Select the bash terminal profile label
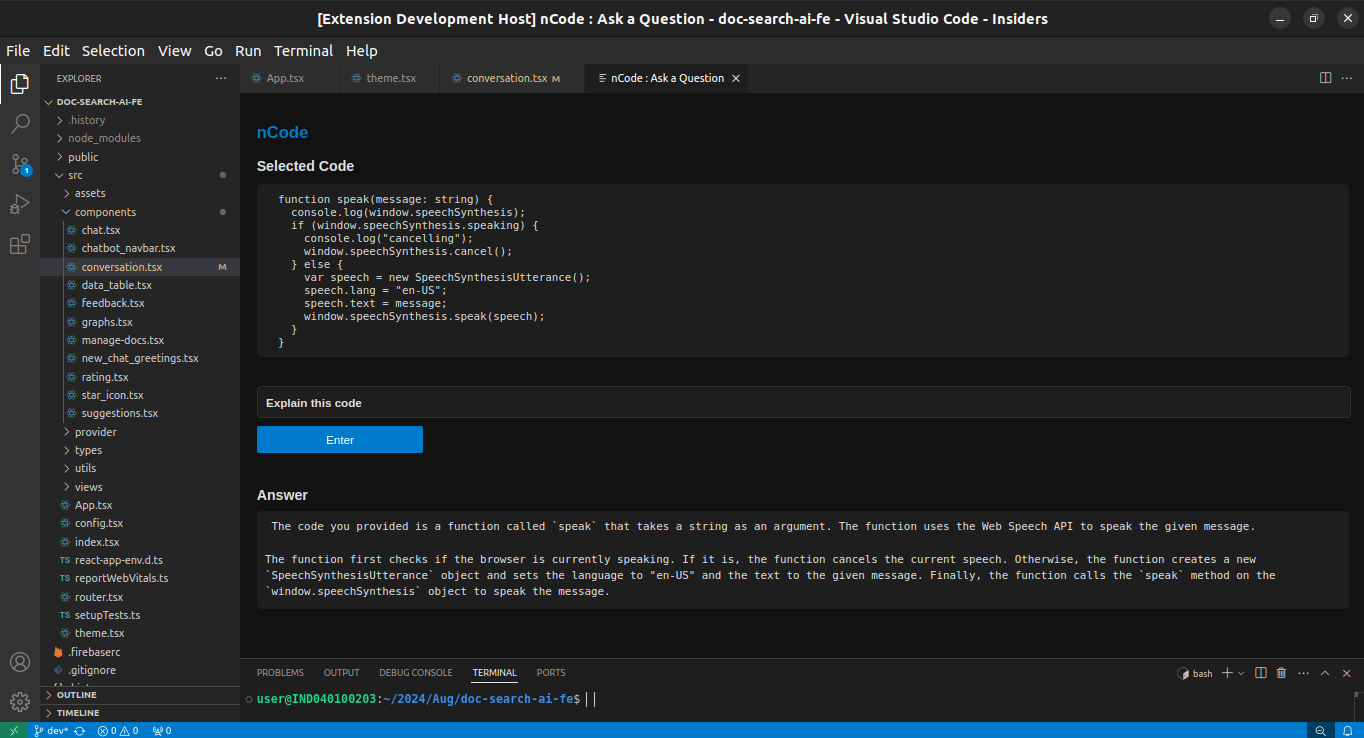The width and height of the screenshot is (1364, 738). [1195, 673]
